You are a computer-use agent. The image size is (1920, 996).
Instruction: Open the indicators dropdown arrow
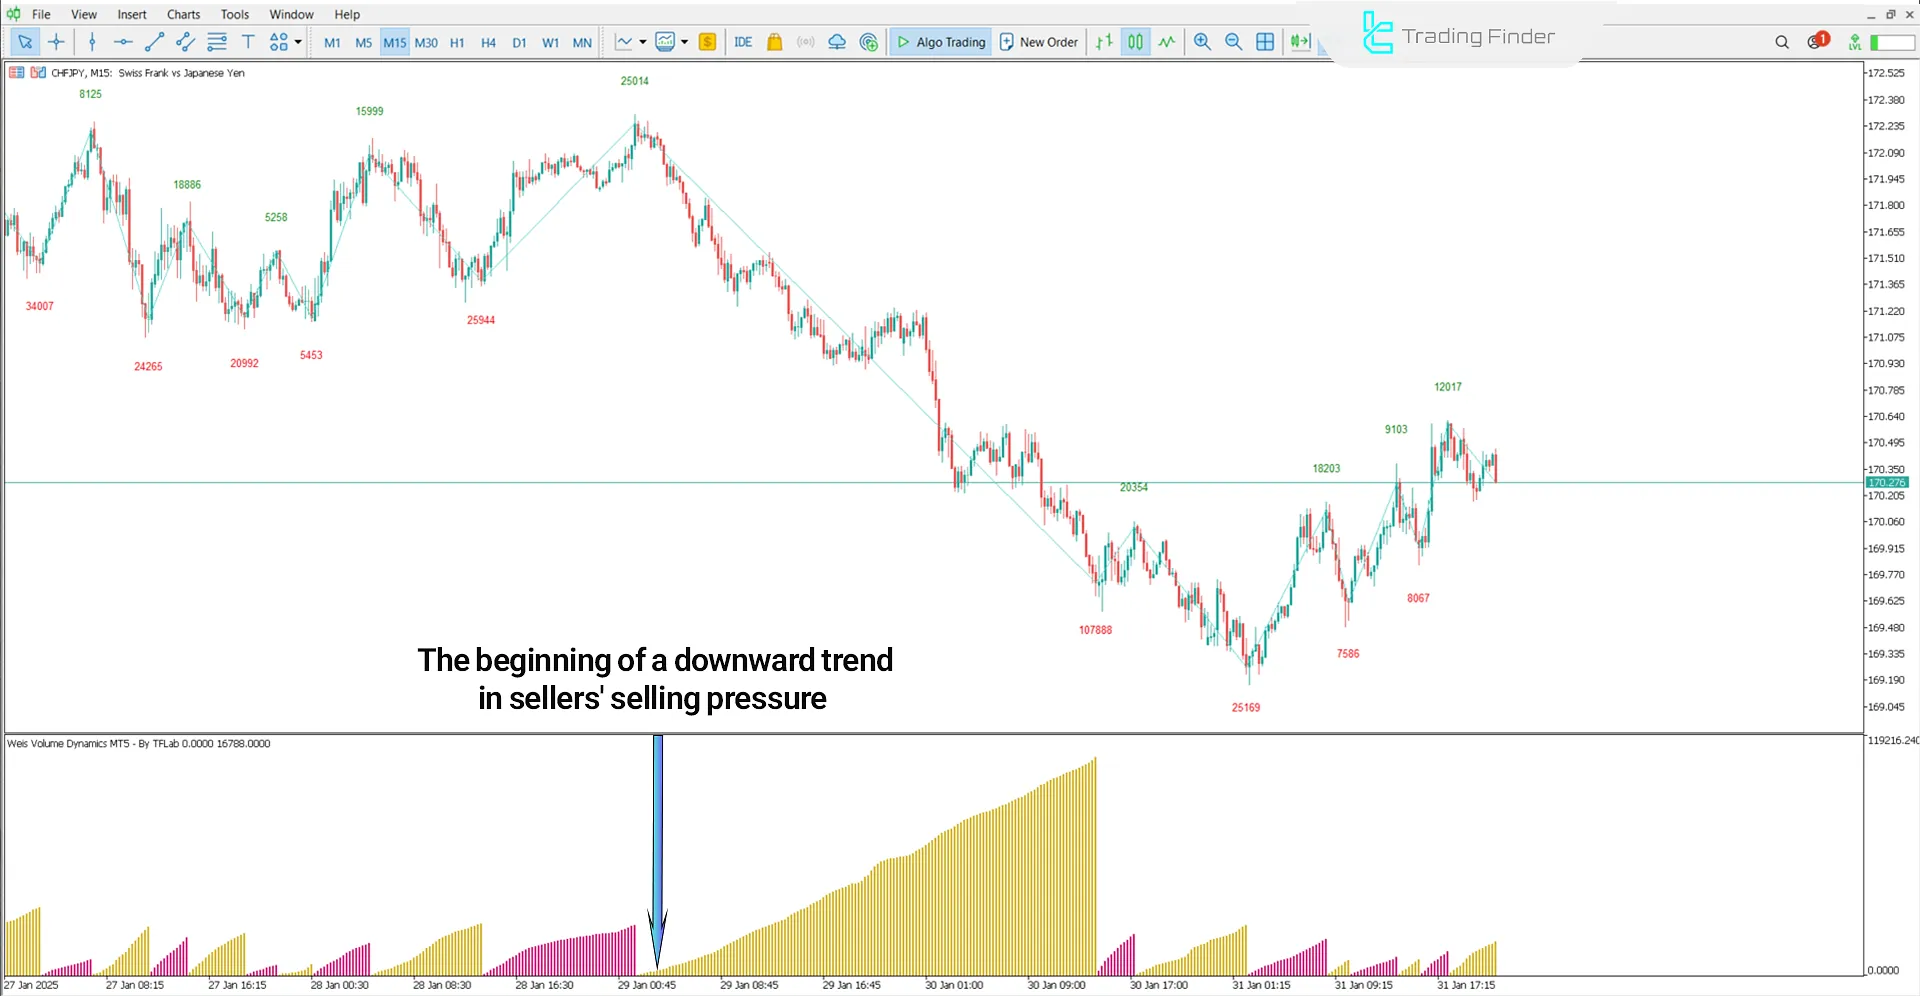tap(686, 42)
